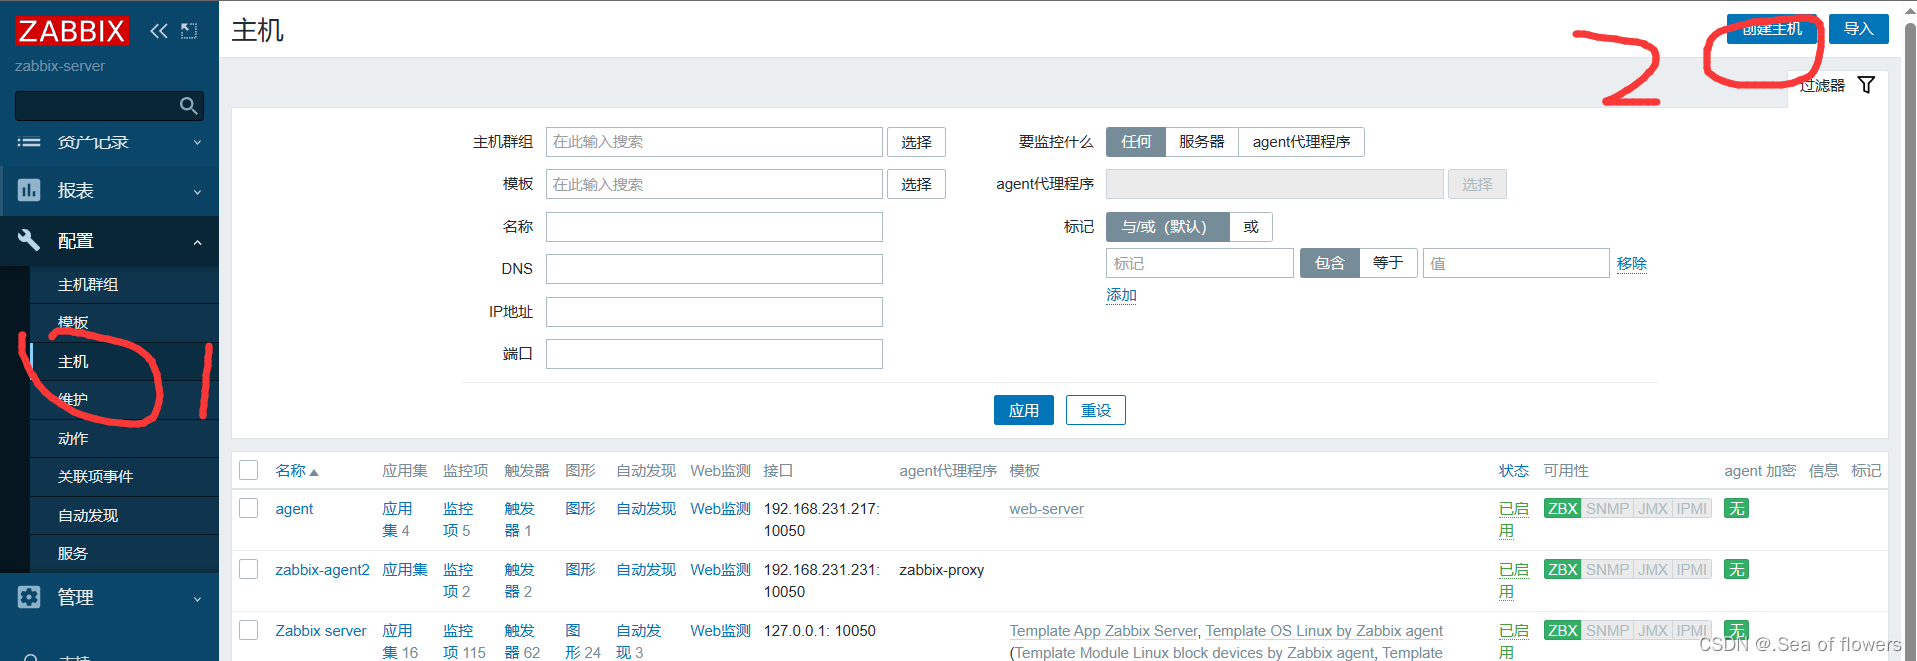
Task: Select 等于 tag operator
Action: (1388, 263)
